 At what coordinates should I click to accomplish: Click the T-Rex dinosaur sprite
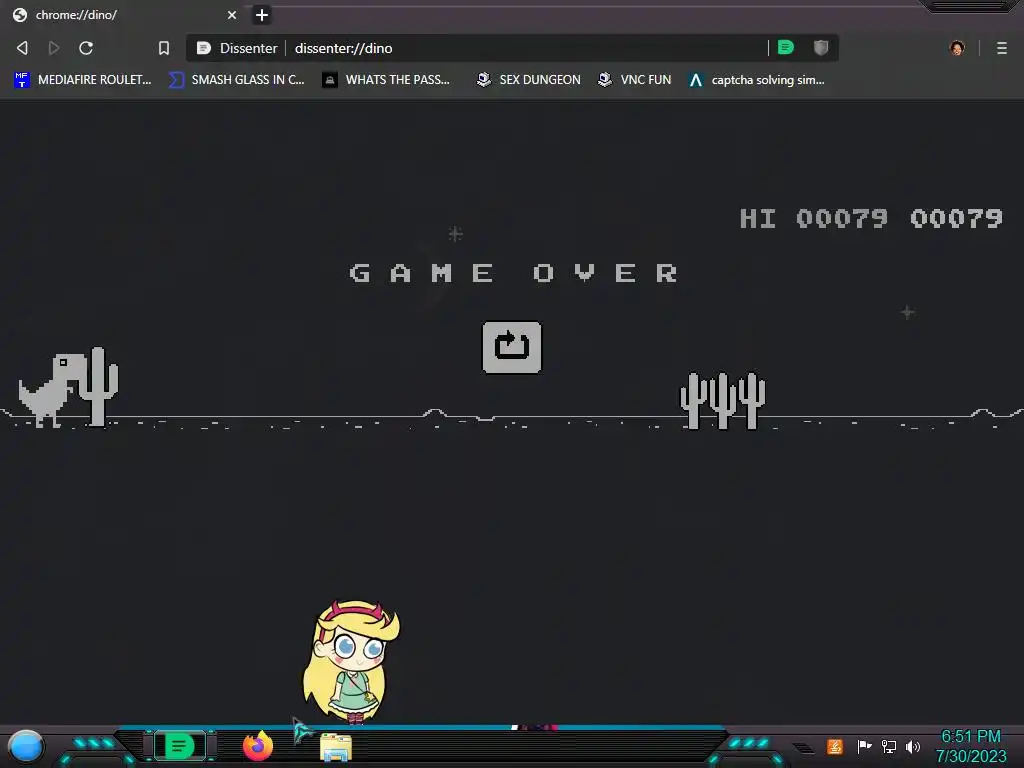pos(52,391)
